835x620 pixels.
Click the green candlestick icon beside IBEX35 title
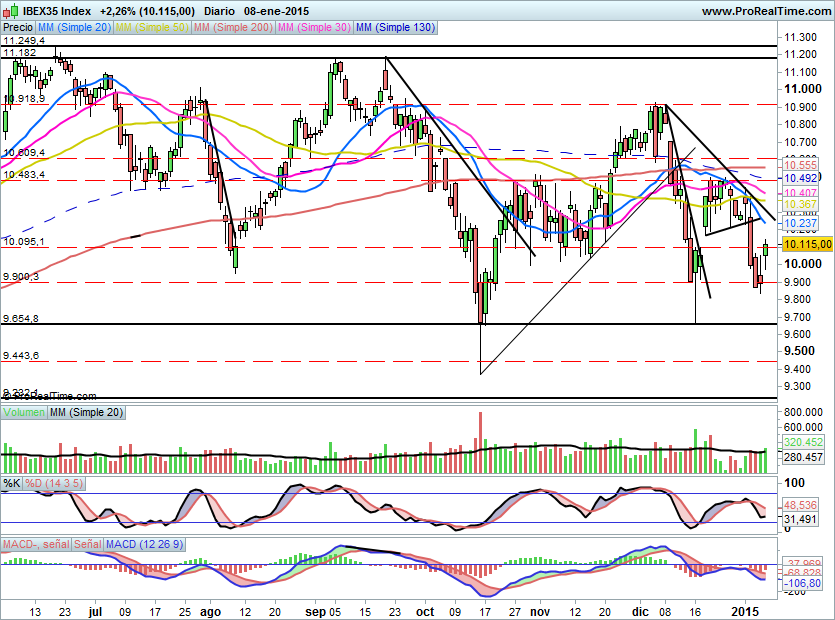(14, 11)
